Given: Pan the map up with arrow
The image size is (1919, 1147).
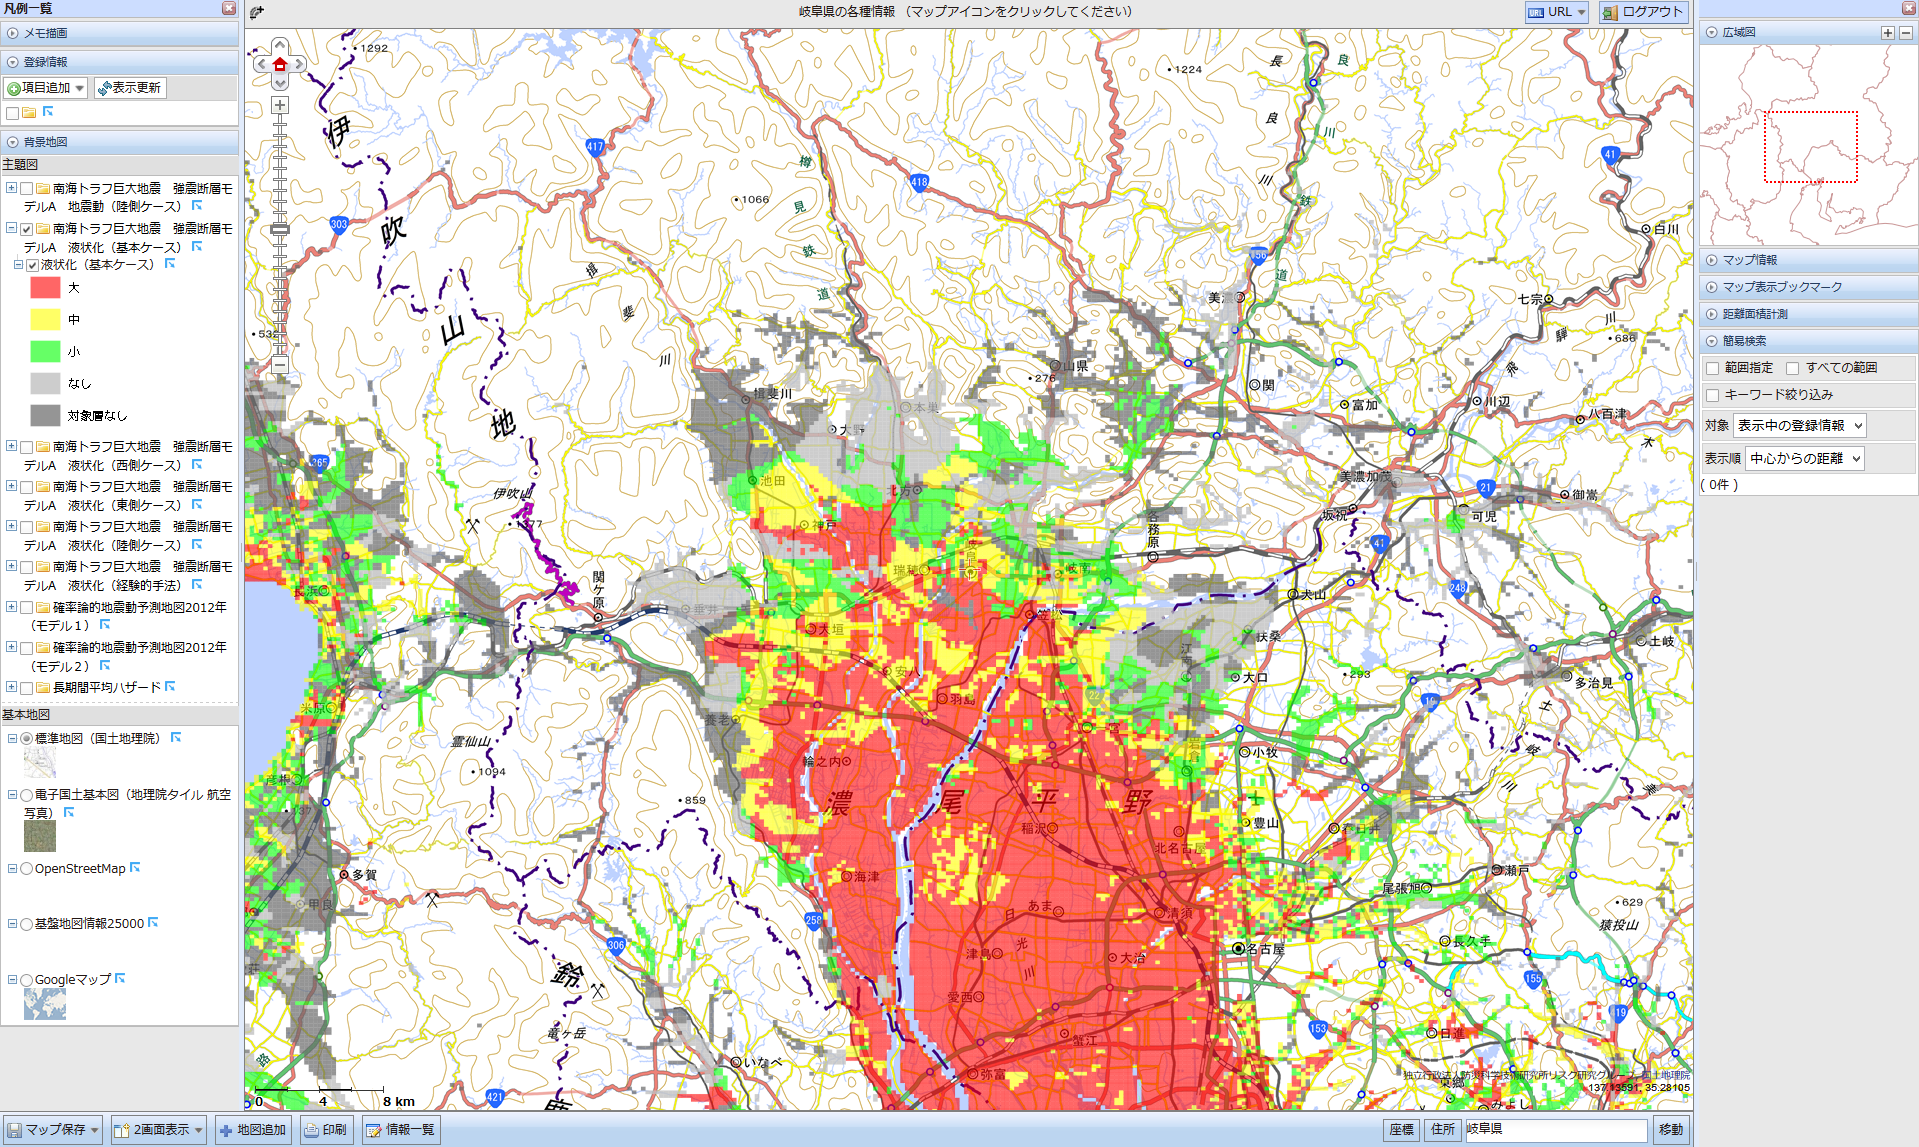Looking at the screenshot, I should pos(280,45).
